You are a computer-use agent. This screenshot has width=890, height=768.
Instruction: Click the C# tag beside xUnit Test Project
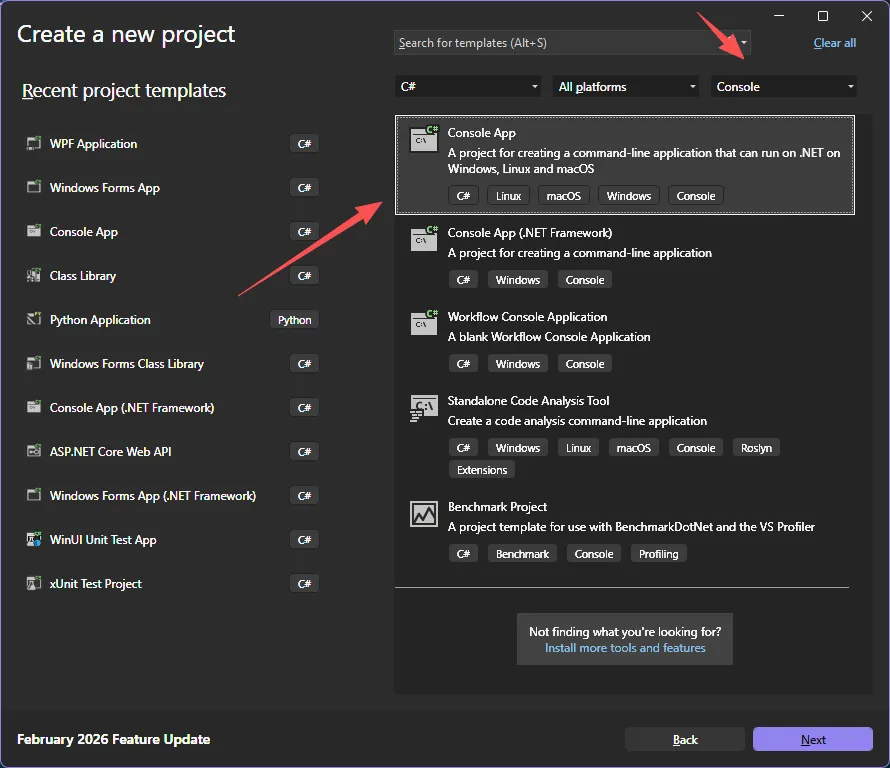[x=304, y=584]
